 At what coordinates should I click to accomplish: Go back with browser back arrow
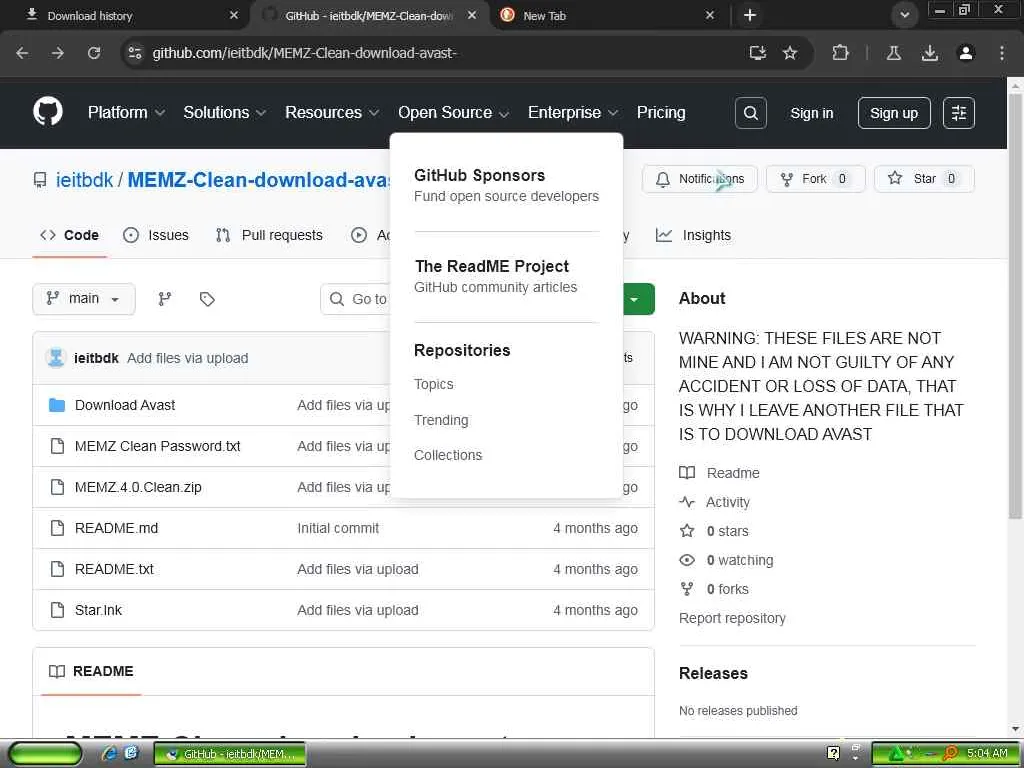(x=22, y=53)
